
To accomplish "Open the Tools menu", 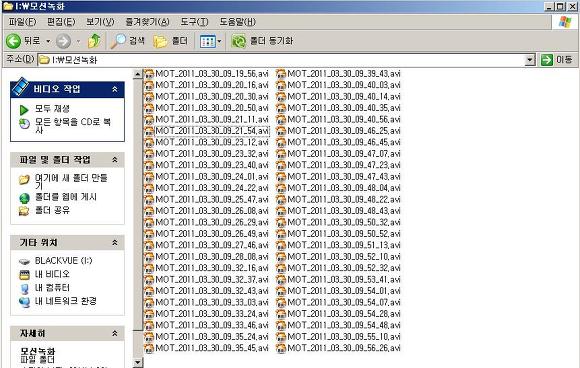I will pyautogui.click(x=194, y=22).
